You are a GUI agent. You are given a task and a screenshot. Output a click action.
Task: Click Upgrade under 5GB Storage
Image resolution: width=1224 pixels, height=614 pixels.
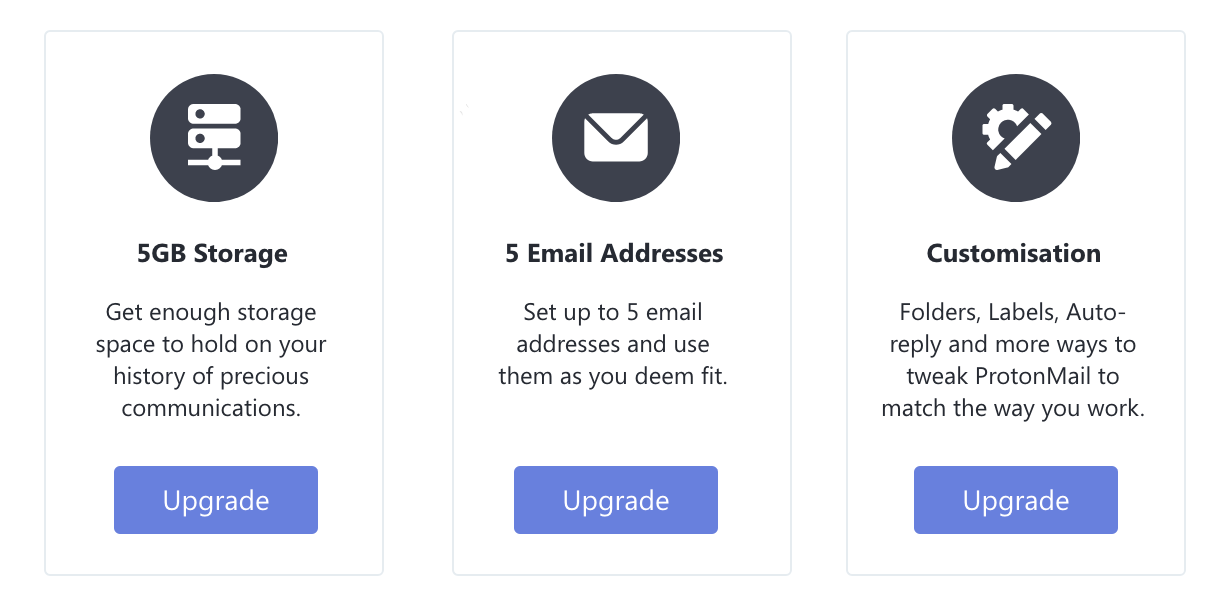[x=215, y=500]
